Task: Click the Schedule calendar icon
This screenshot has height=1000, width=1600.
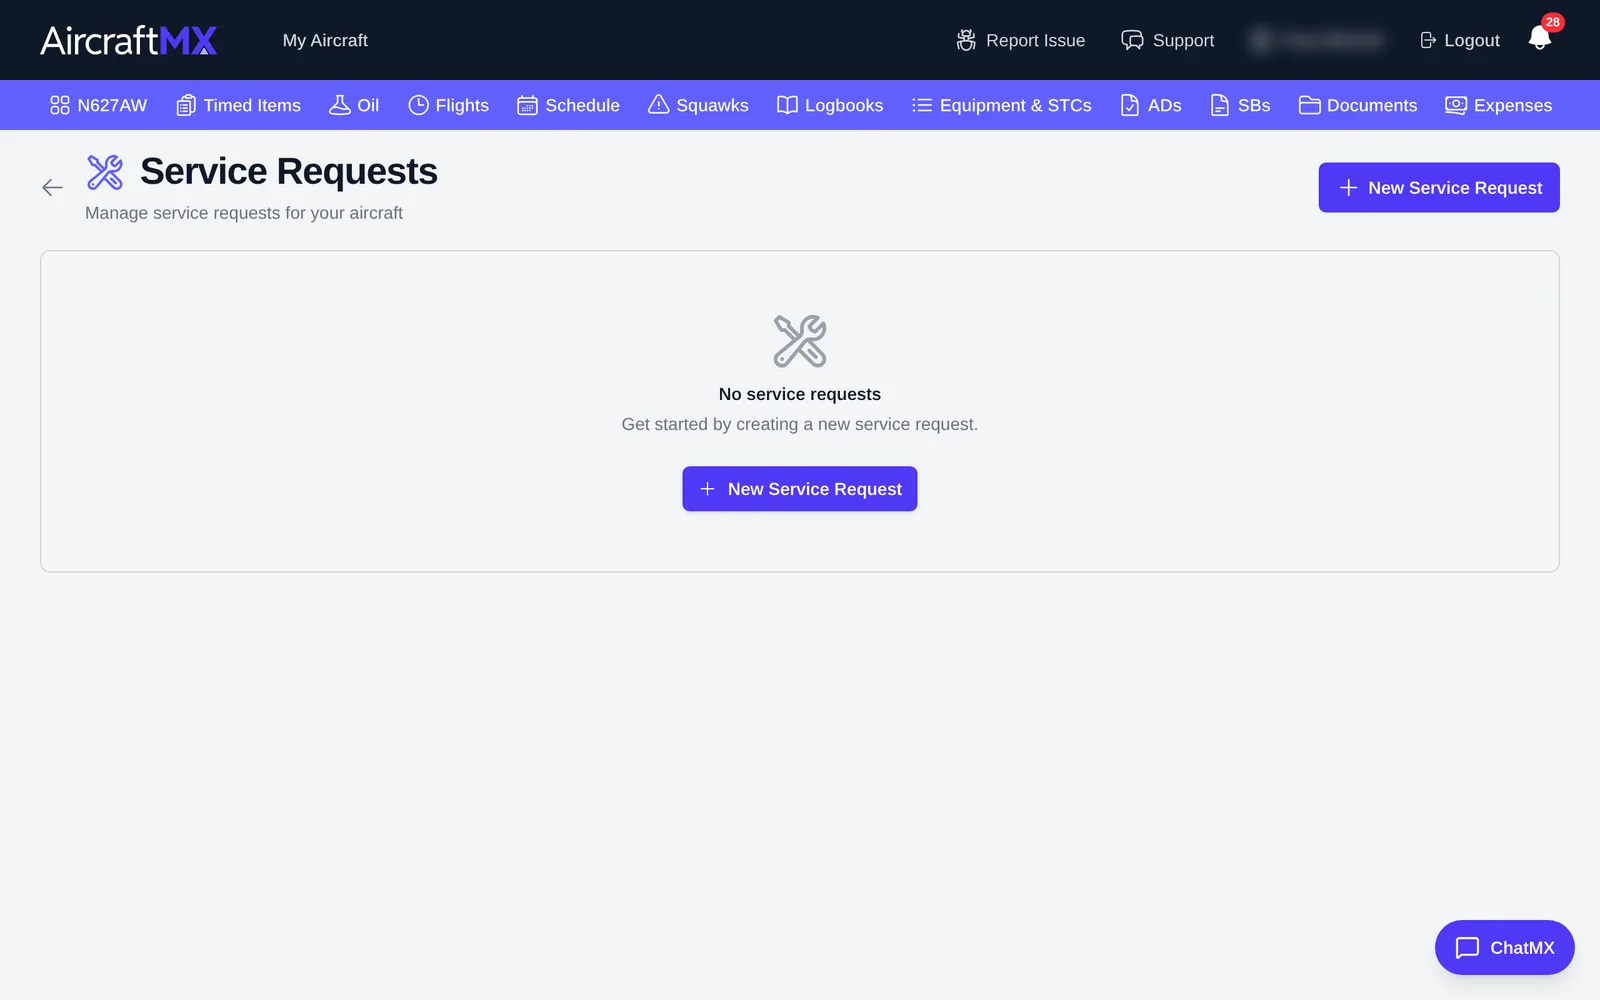Action: 527,105
